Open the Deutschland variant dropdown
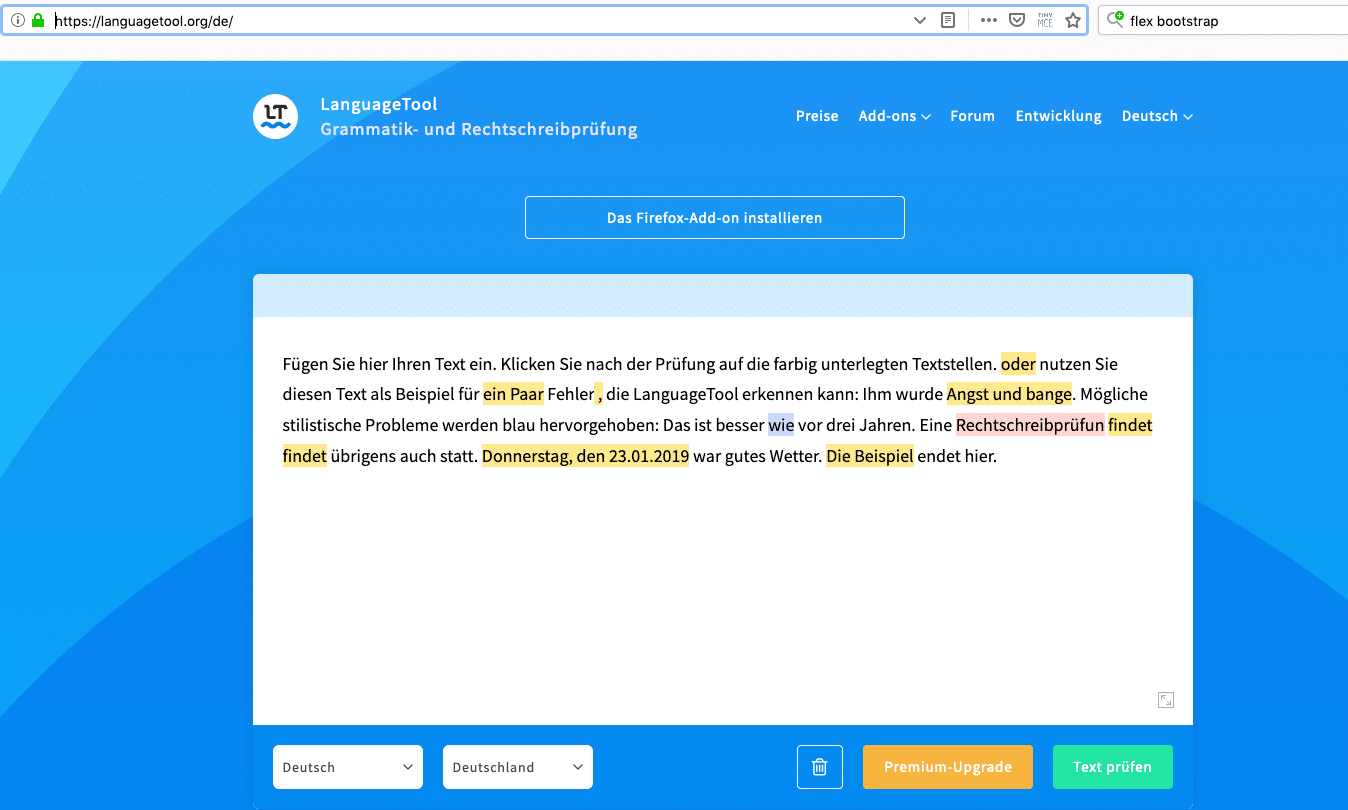Screen dimensions: 1348x810 point(518,767)
